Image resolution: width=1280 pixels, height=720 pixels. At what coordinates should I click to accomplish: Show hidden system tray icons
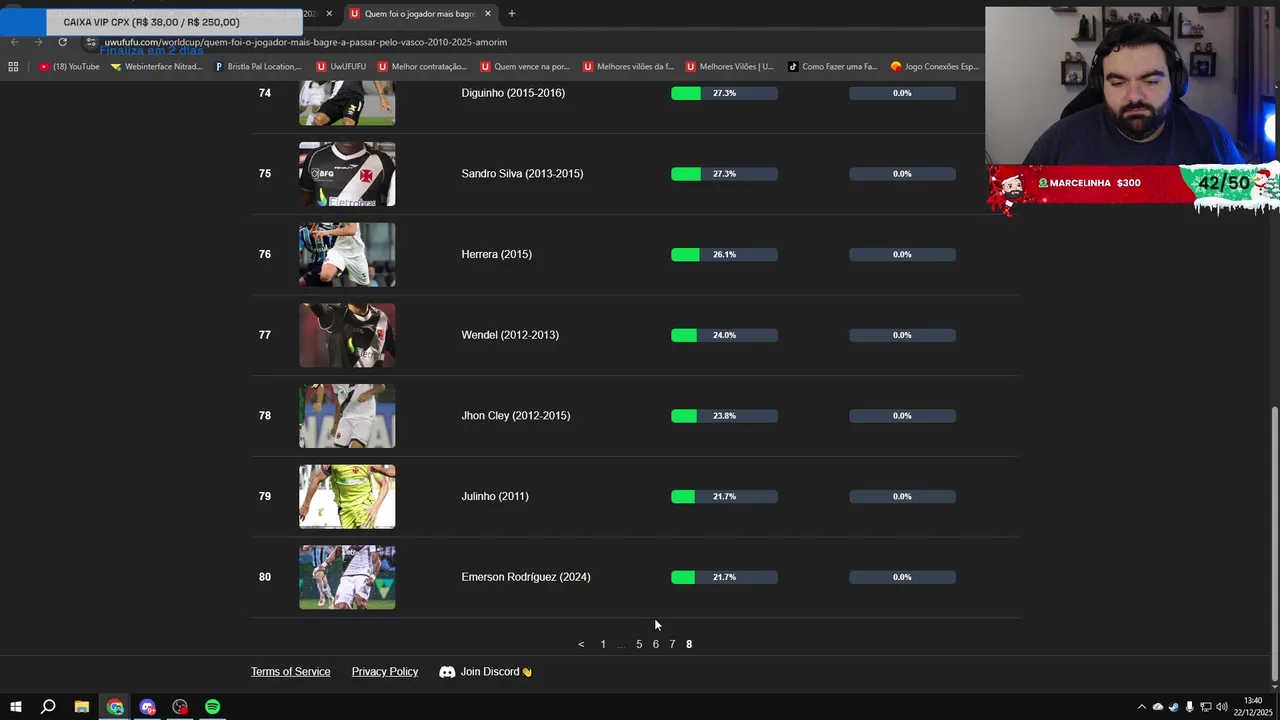[x=1142, y=707]
